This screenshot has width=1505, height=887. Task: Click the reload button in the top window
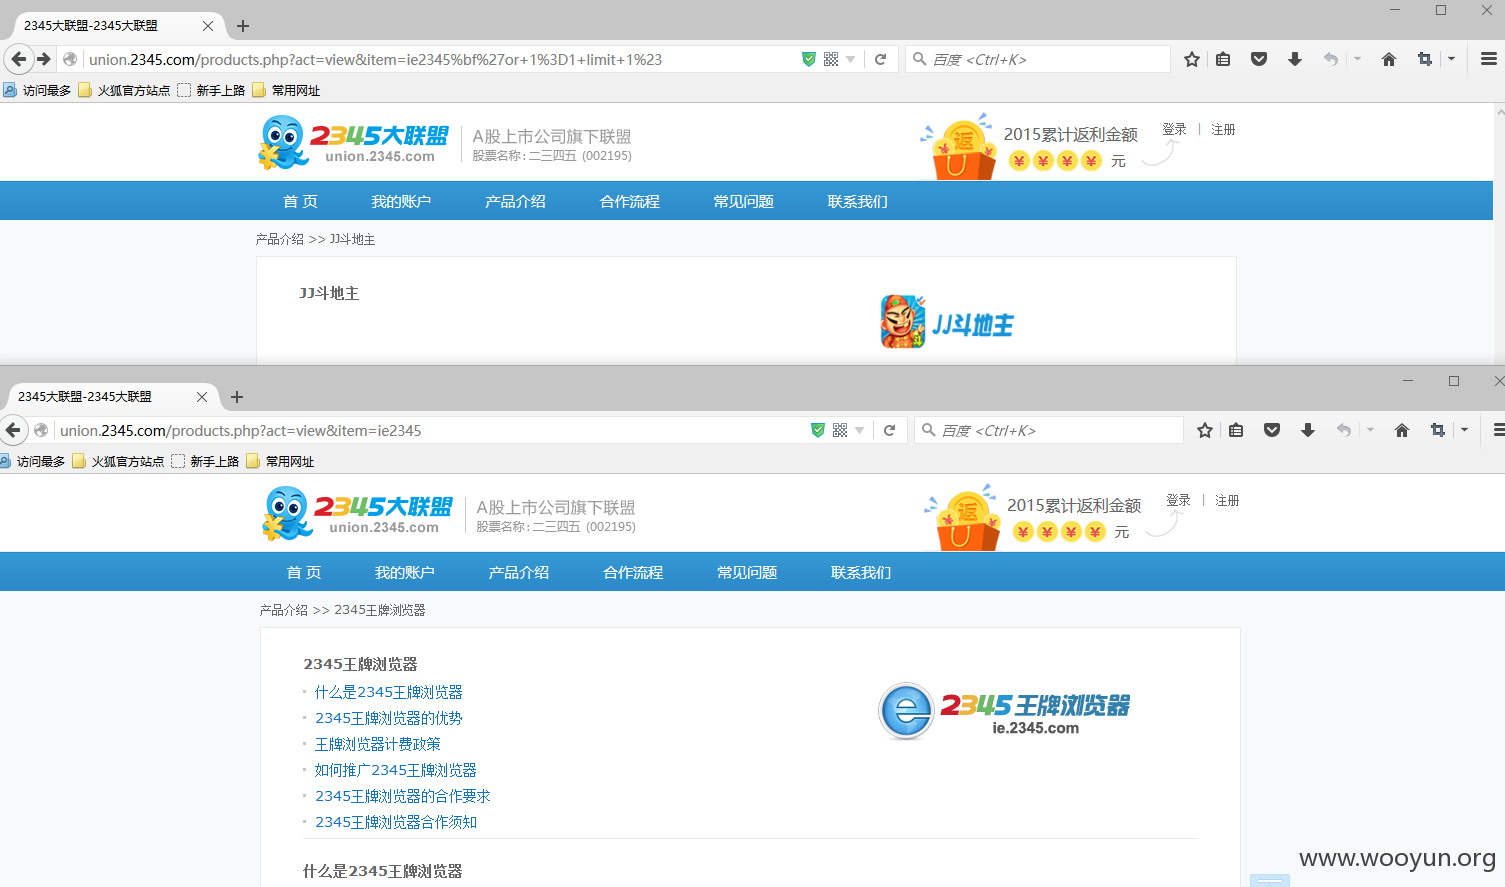pyautogui.click(x=881, y=59)
